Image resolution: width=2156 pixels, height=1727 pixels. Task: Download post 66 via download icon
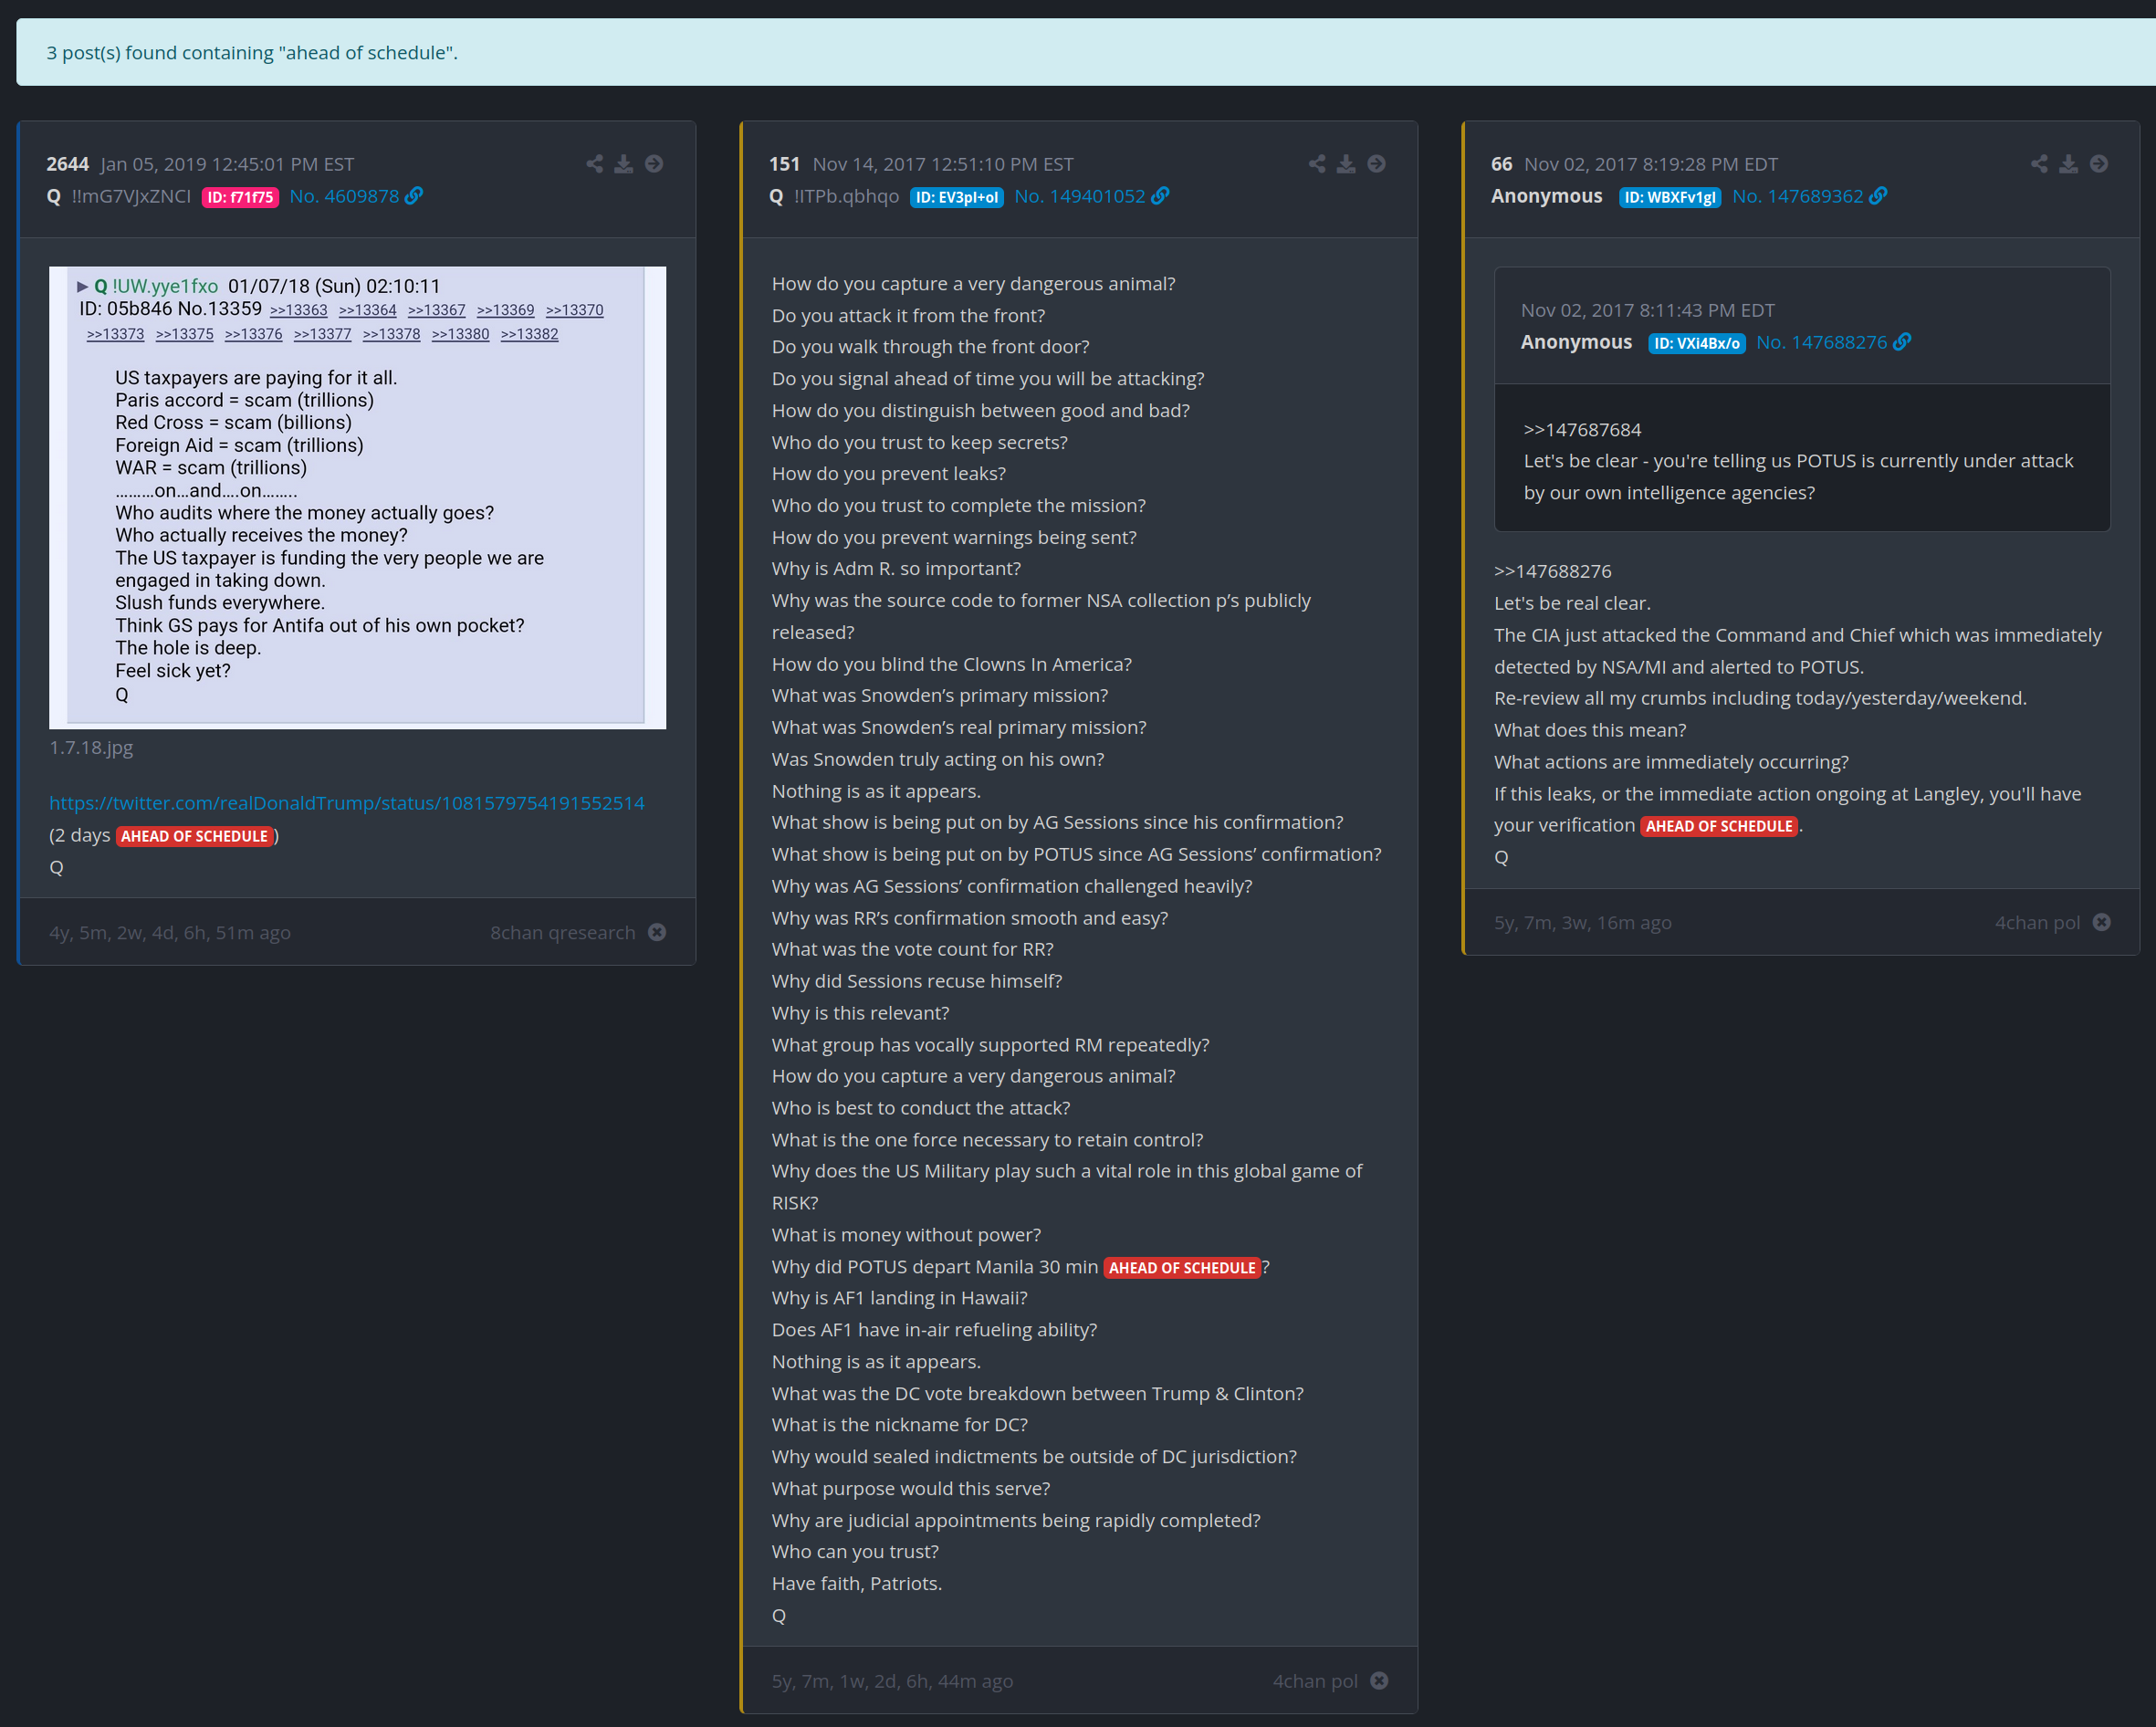click(x=2069, y=164)
